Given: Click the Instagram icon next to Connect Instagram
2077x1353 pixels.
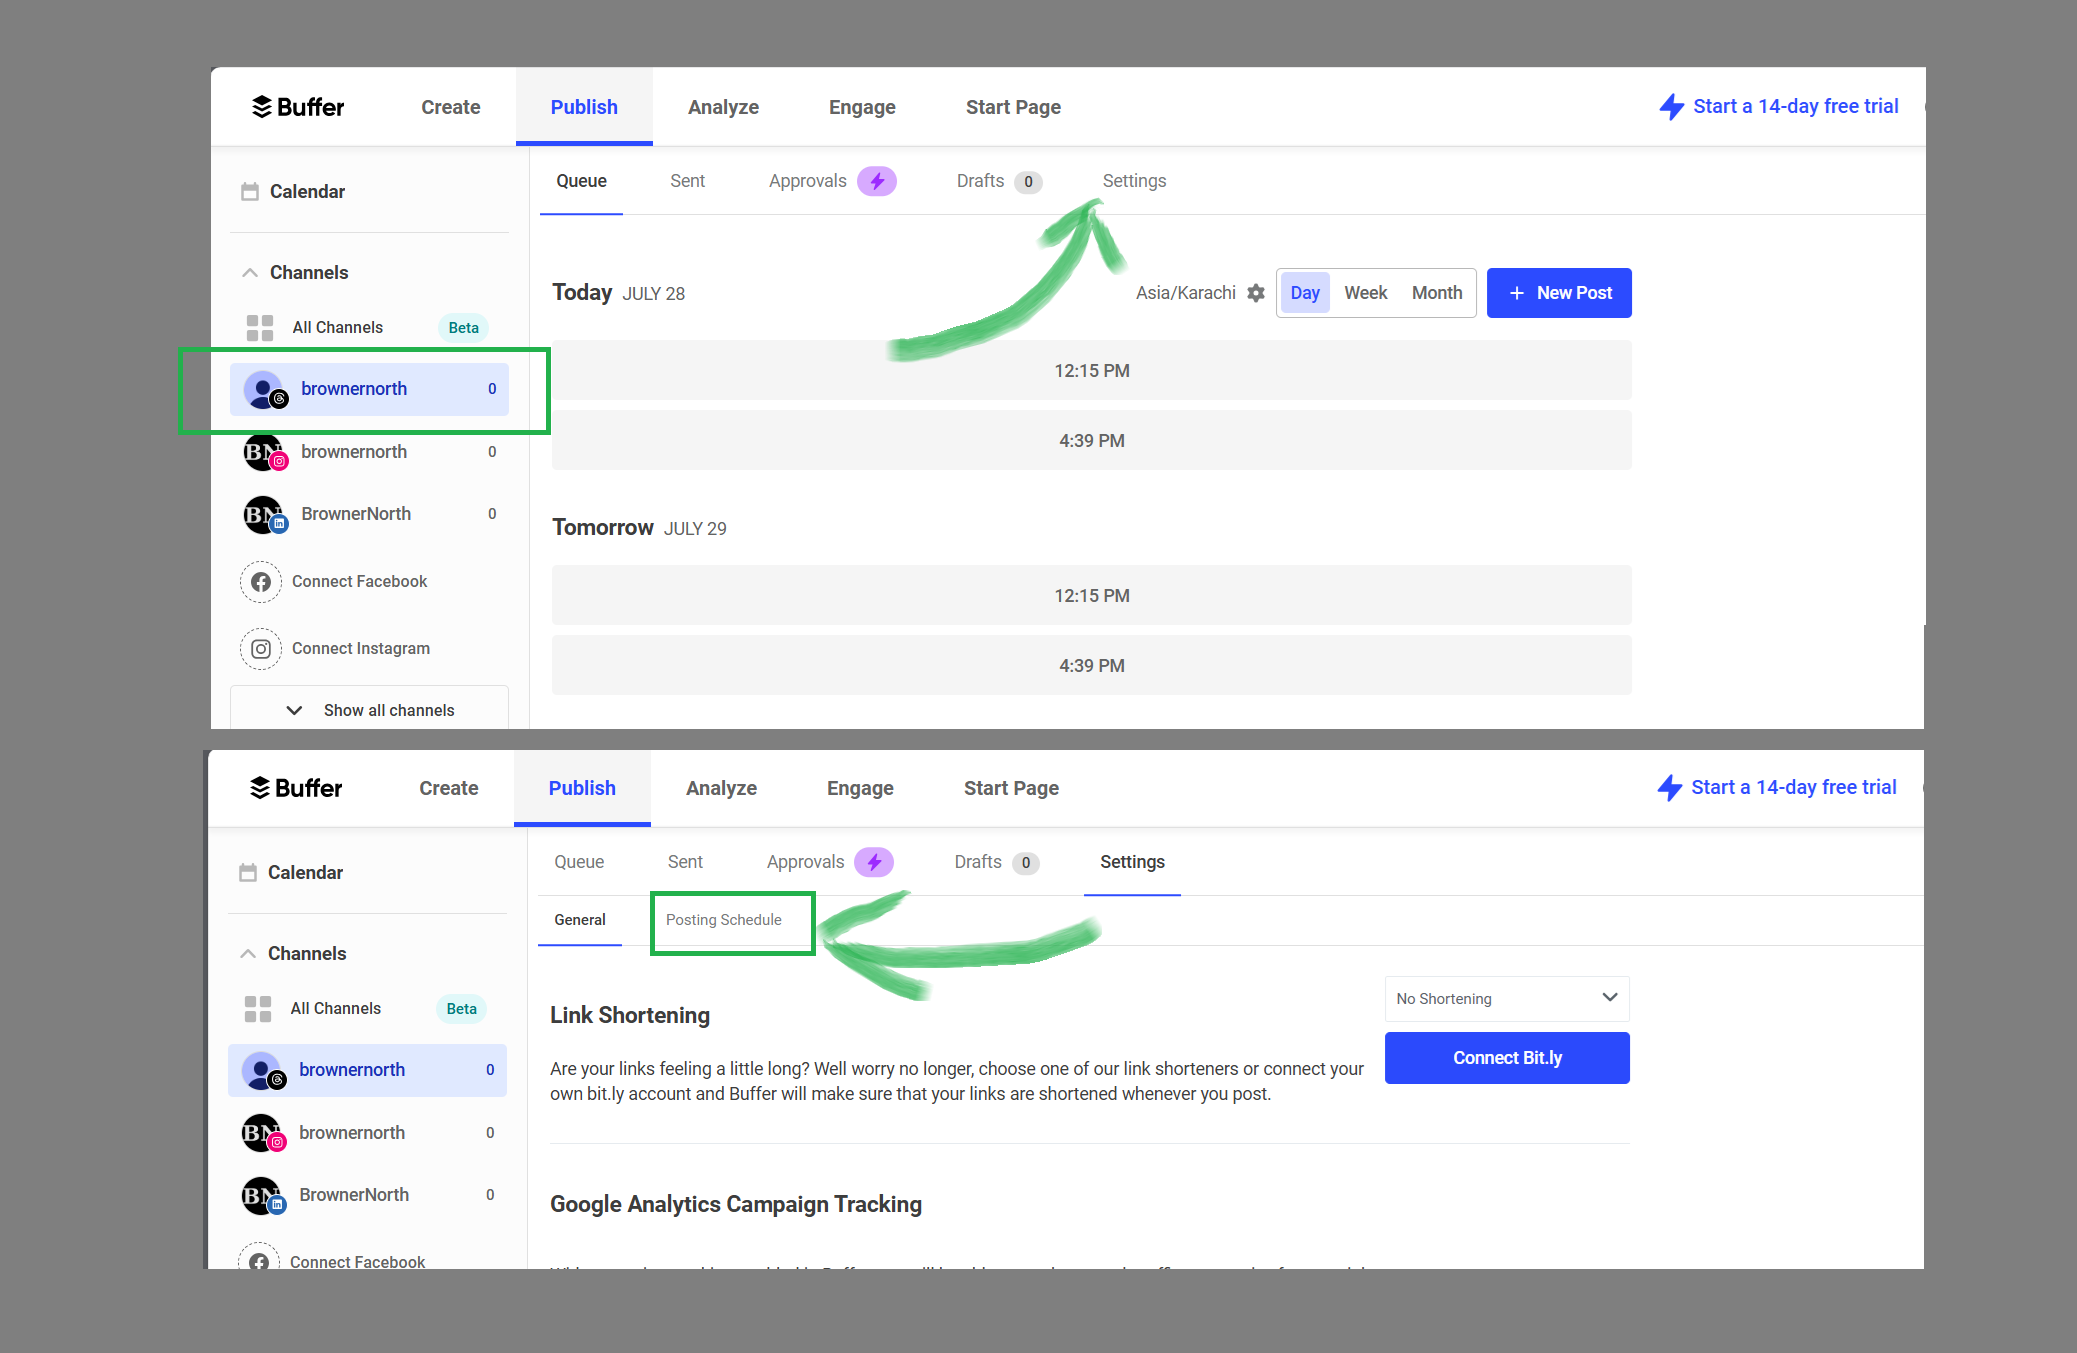Looking at the screenshot, I should pos(261,649).
